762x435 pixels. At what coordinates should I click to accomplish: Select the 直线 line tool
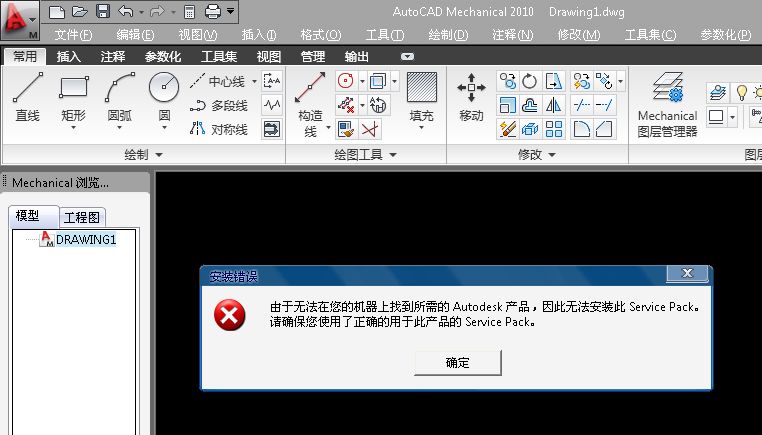27,97
